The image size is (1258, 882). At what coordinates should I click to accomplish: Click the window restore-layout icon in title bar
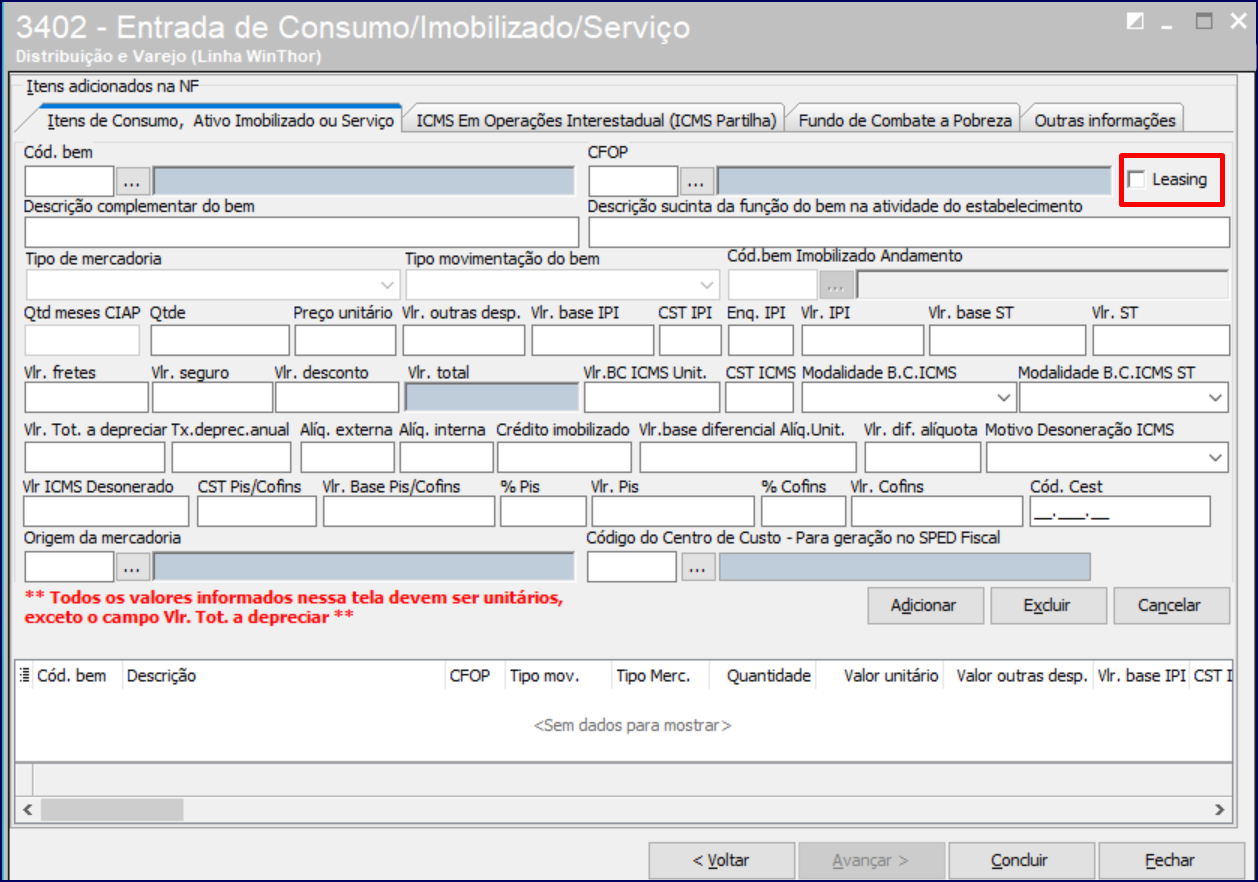point(1134,21)
